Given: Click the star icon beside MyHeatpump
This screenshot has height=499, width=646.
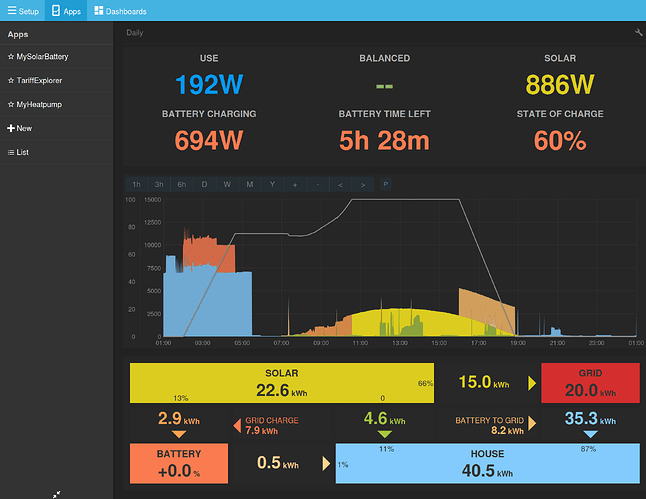Looking at the screenshot, I should [11, 104].
